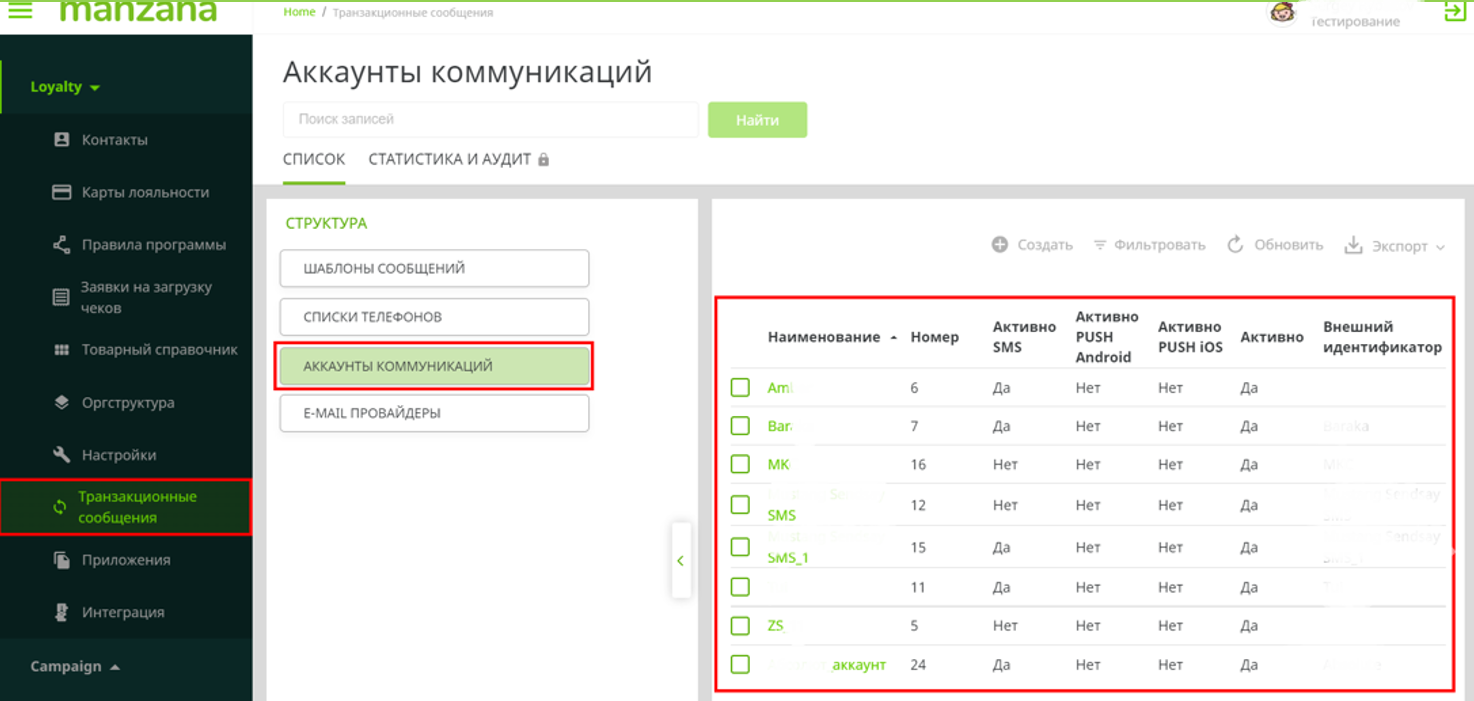Click the Найти search button

tap(757, 120)
